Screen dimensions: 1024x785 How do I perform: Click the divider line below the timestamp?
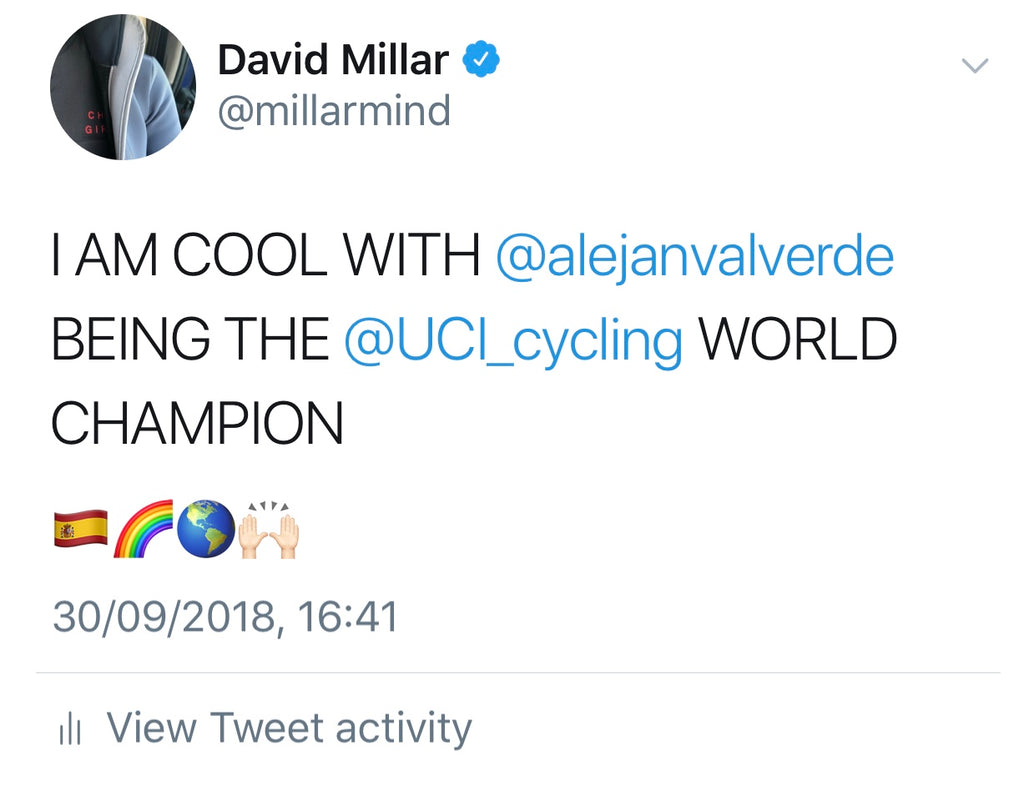(518, 673)
